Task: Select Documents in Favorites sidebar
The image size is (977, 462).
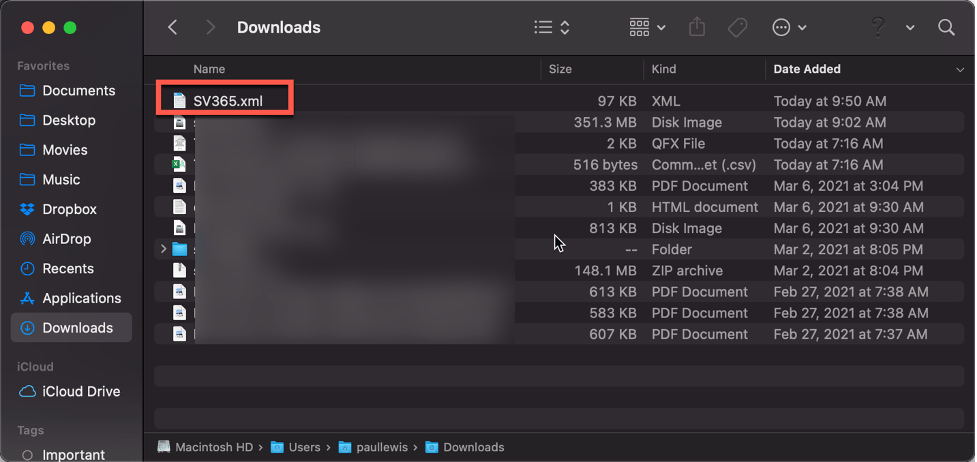Action: [x=78, y=90]
